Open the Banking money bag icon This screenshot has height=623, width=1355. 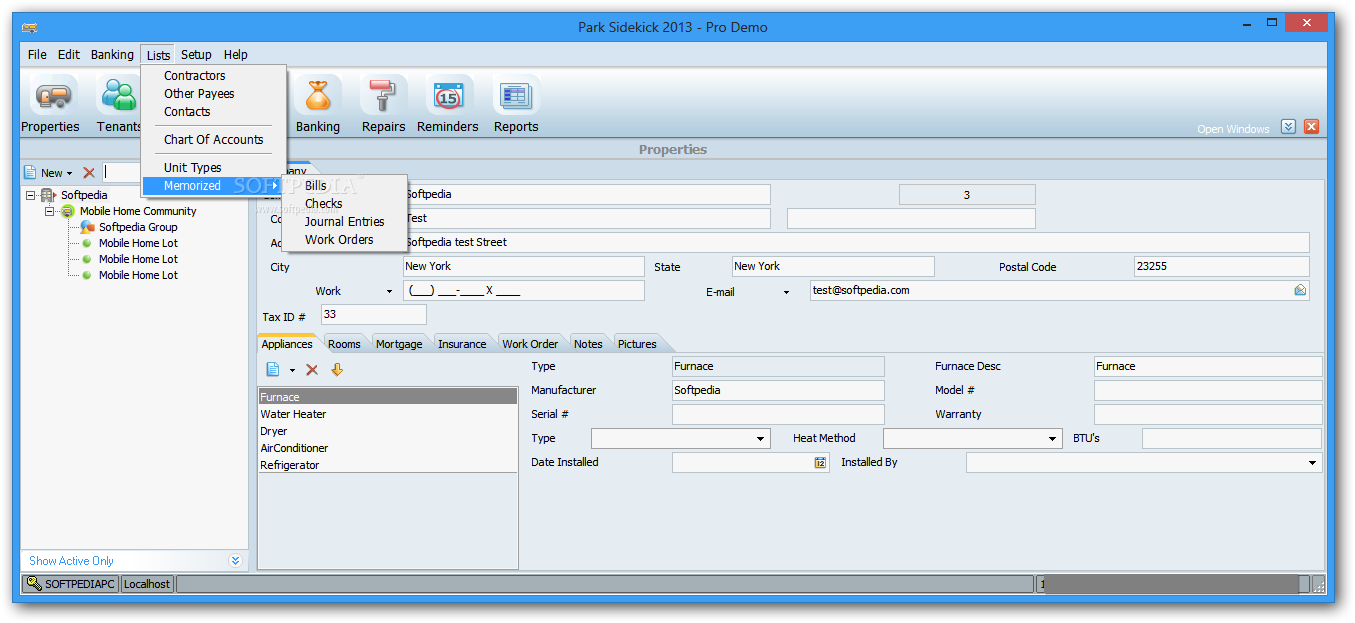point(318,97)
